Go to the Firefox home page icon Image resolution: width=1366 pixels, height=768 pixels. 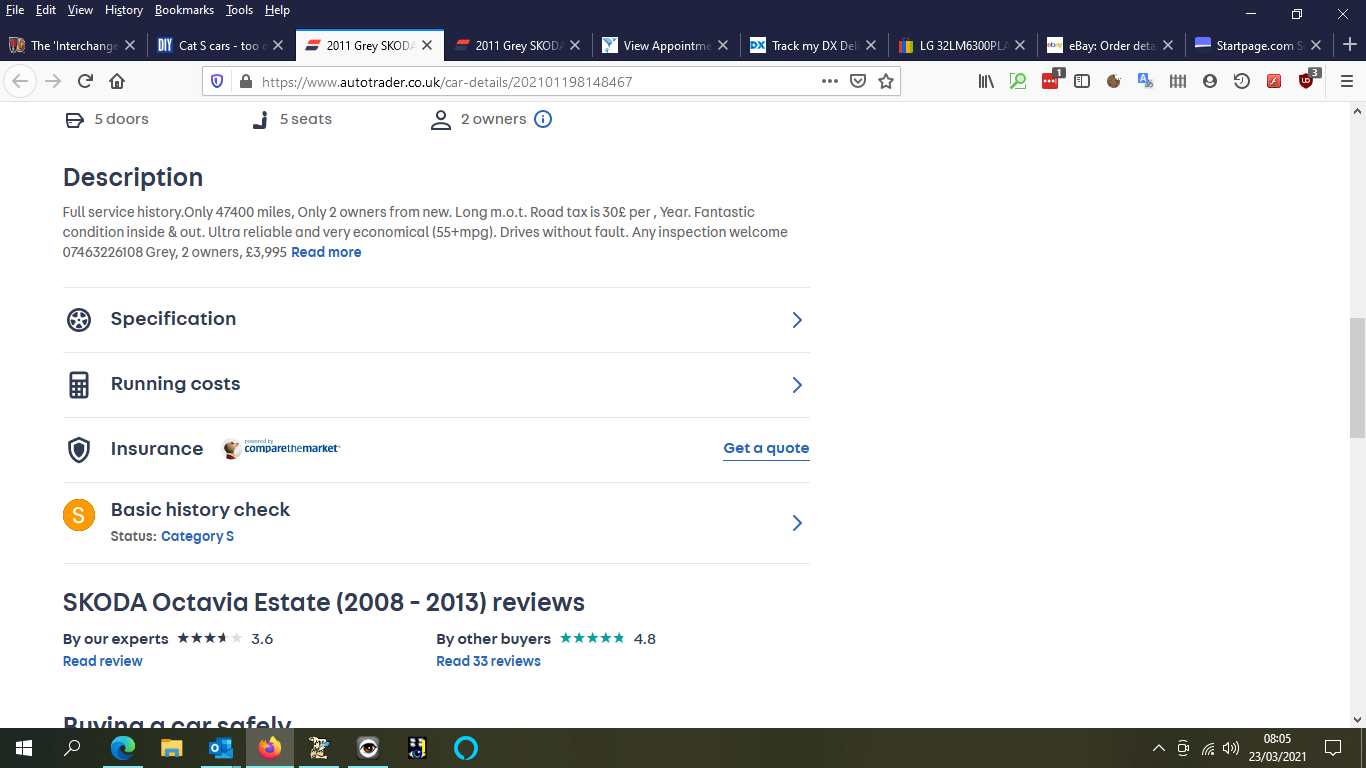pyautogui.click(x=117, y=82)
